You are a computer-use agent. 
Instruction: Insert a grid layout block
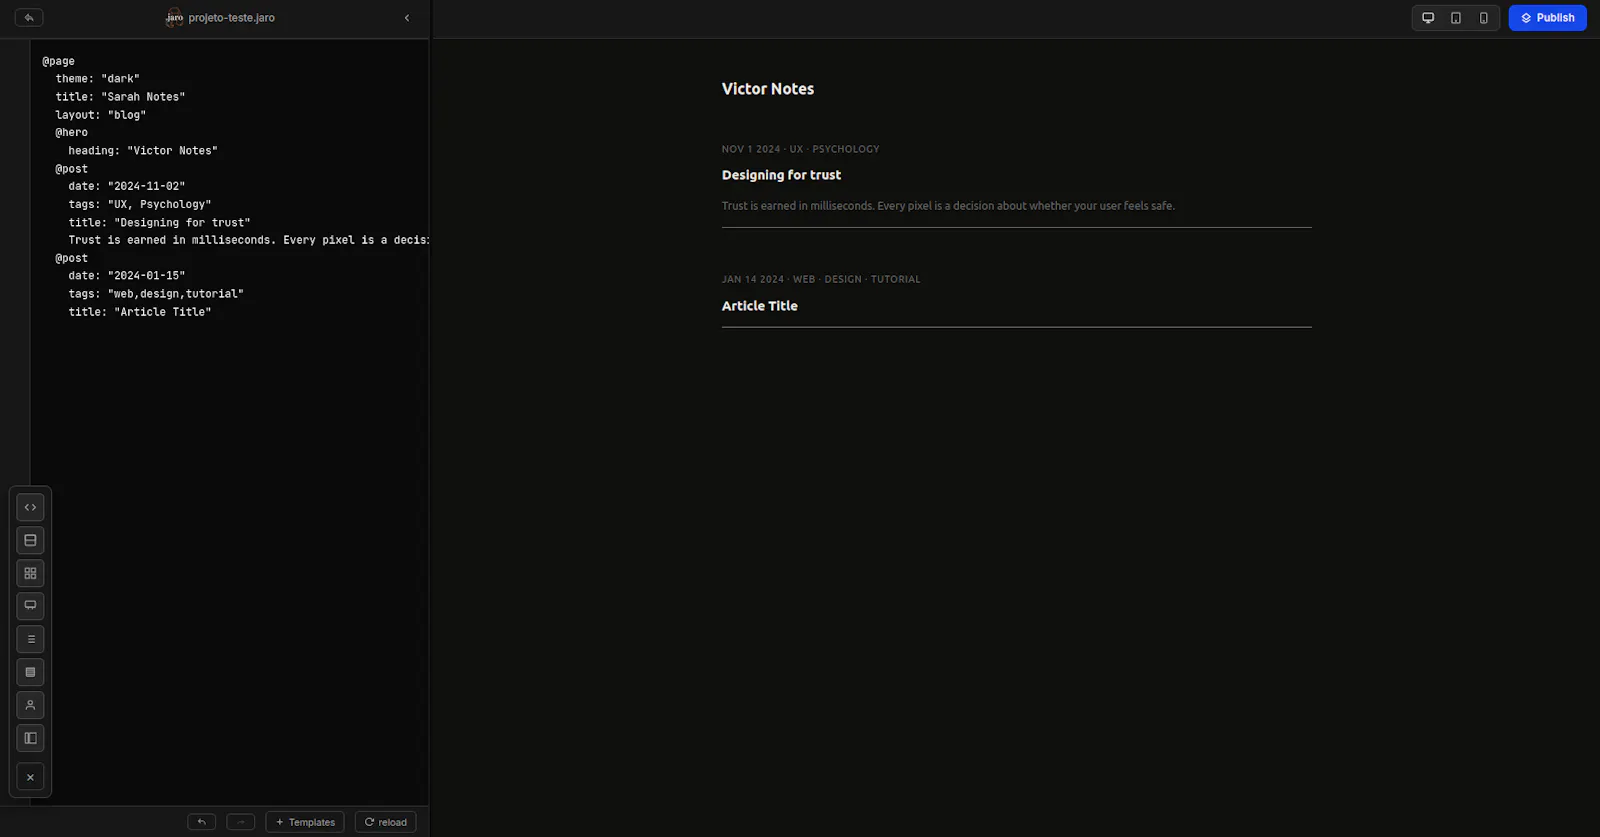tap(30, 573)
